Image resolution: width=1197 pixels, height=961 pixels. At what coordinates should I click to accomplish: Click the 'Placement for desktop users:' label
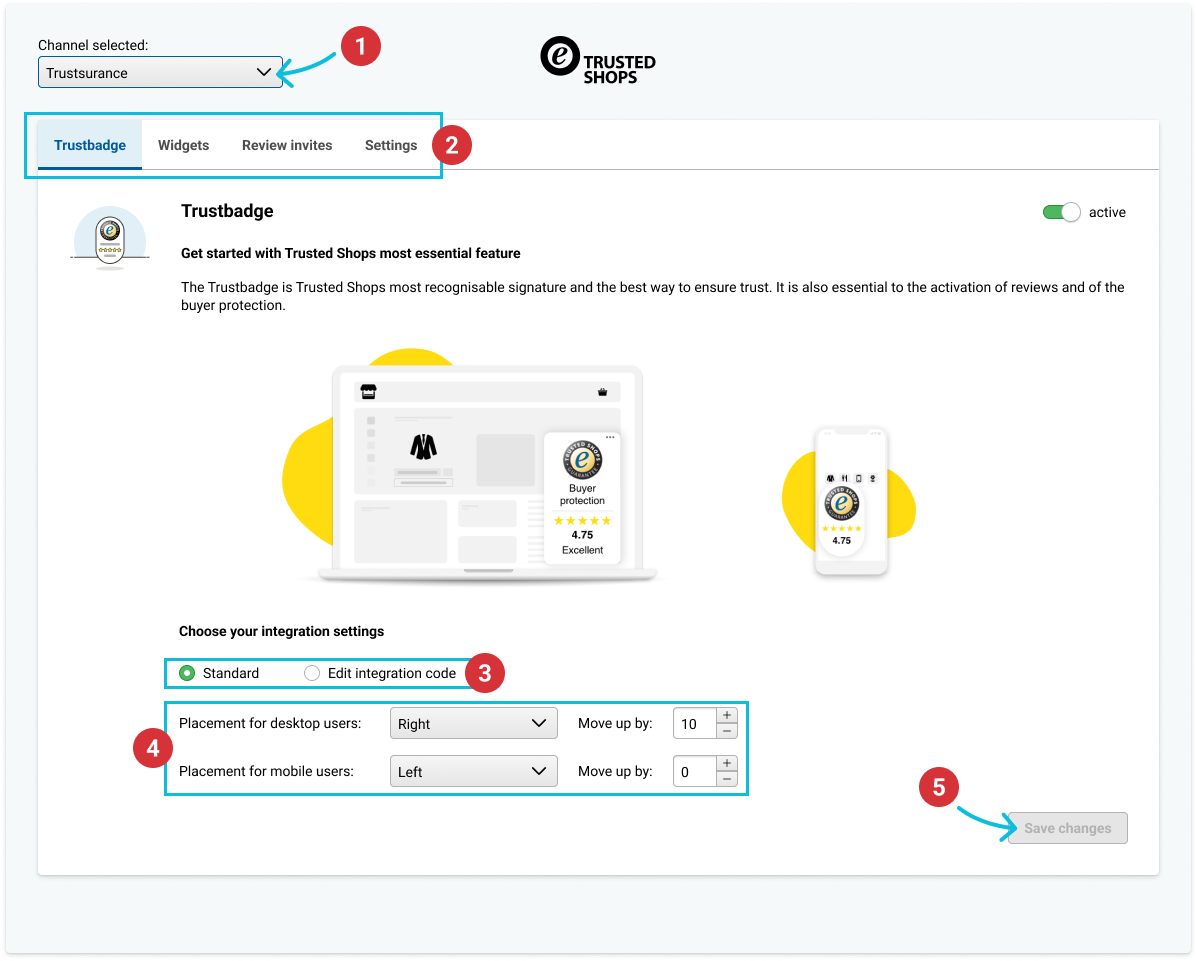[270, 724]
